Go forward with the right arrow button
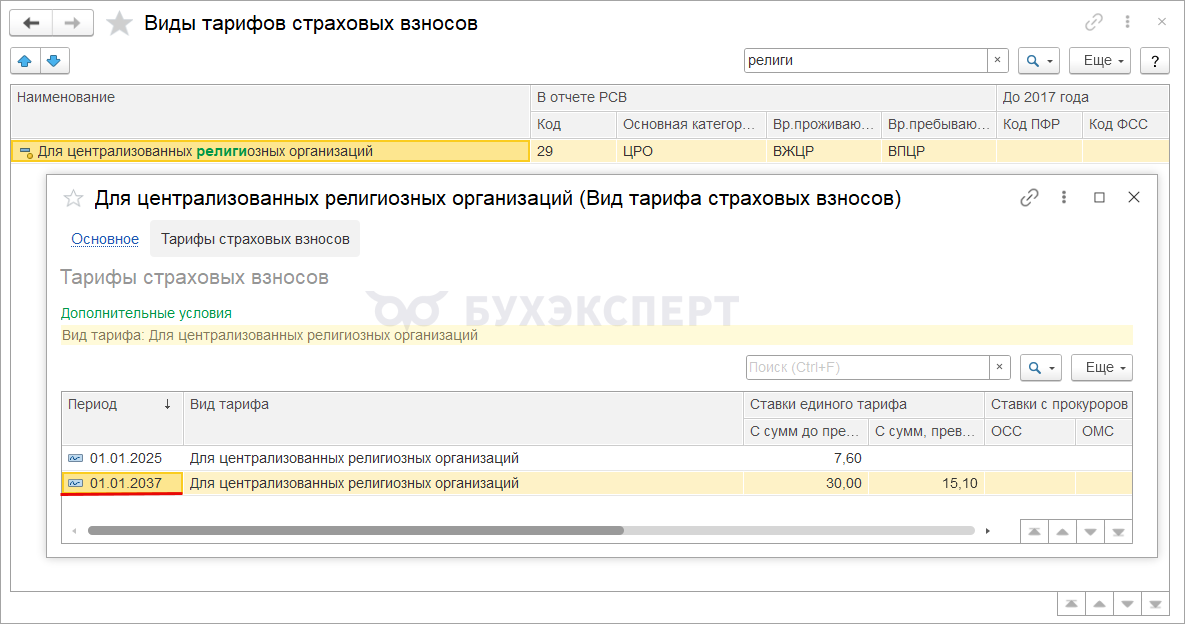Image resolution: width=1185 pixels, height=624 pixels. (x=73, y=23)
